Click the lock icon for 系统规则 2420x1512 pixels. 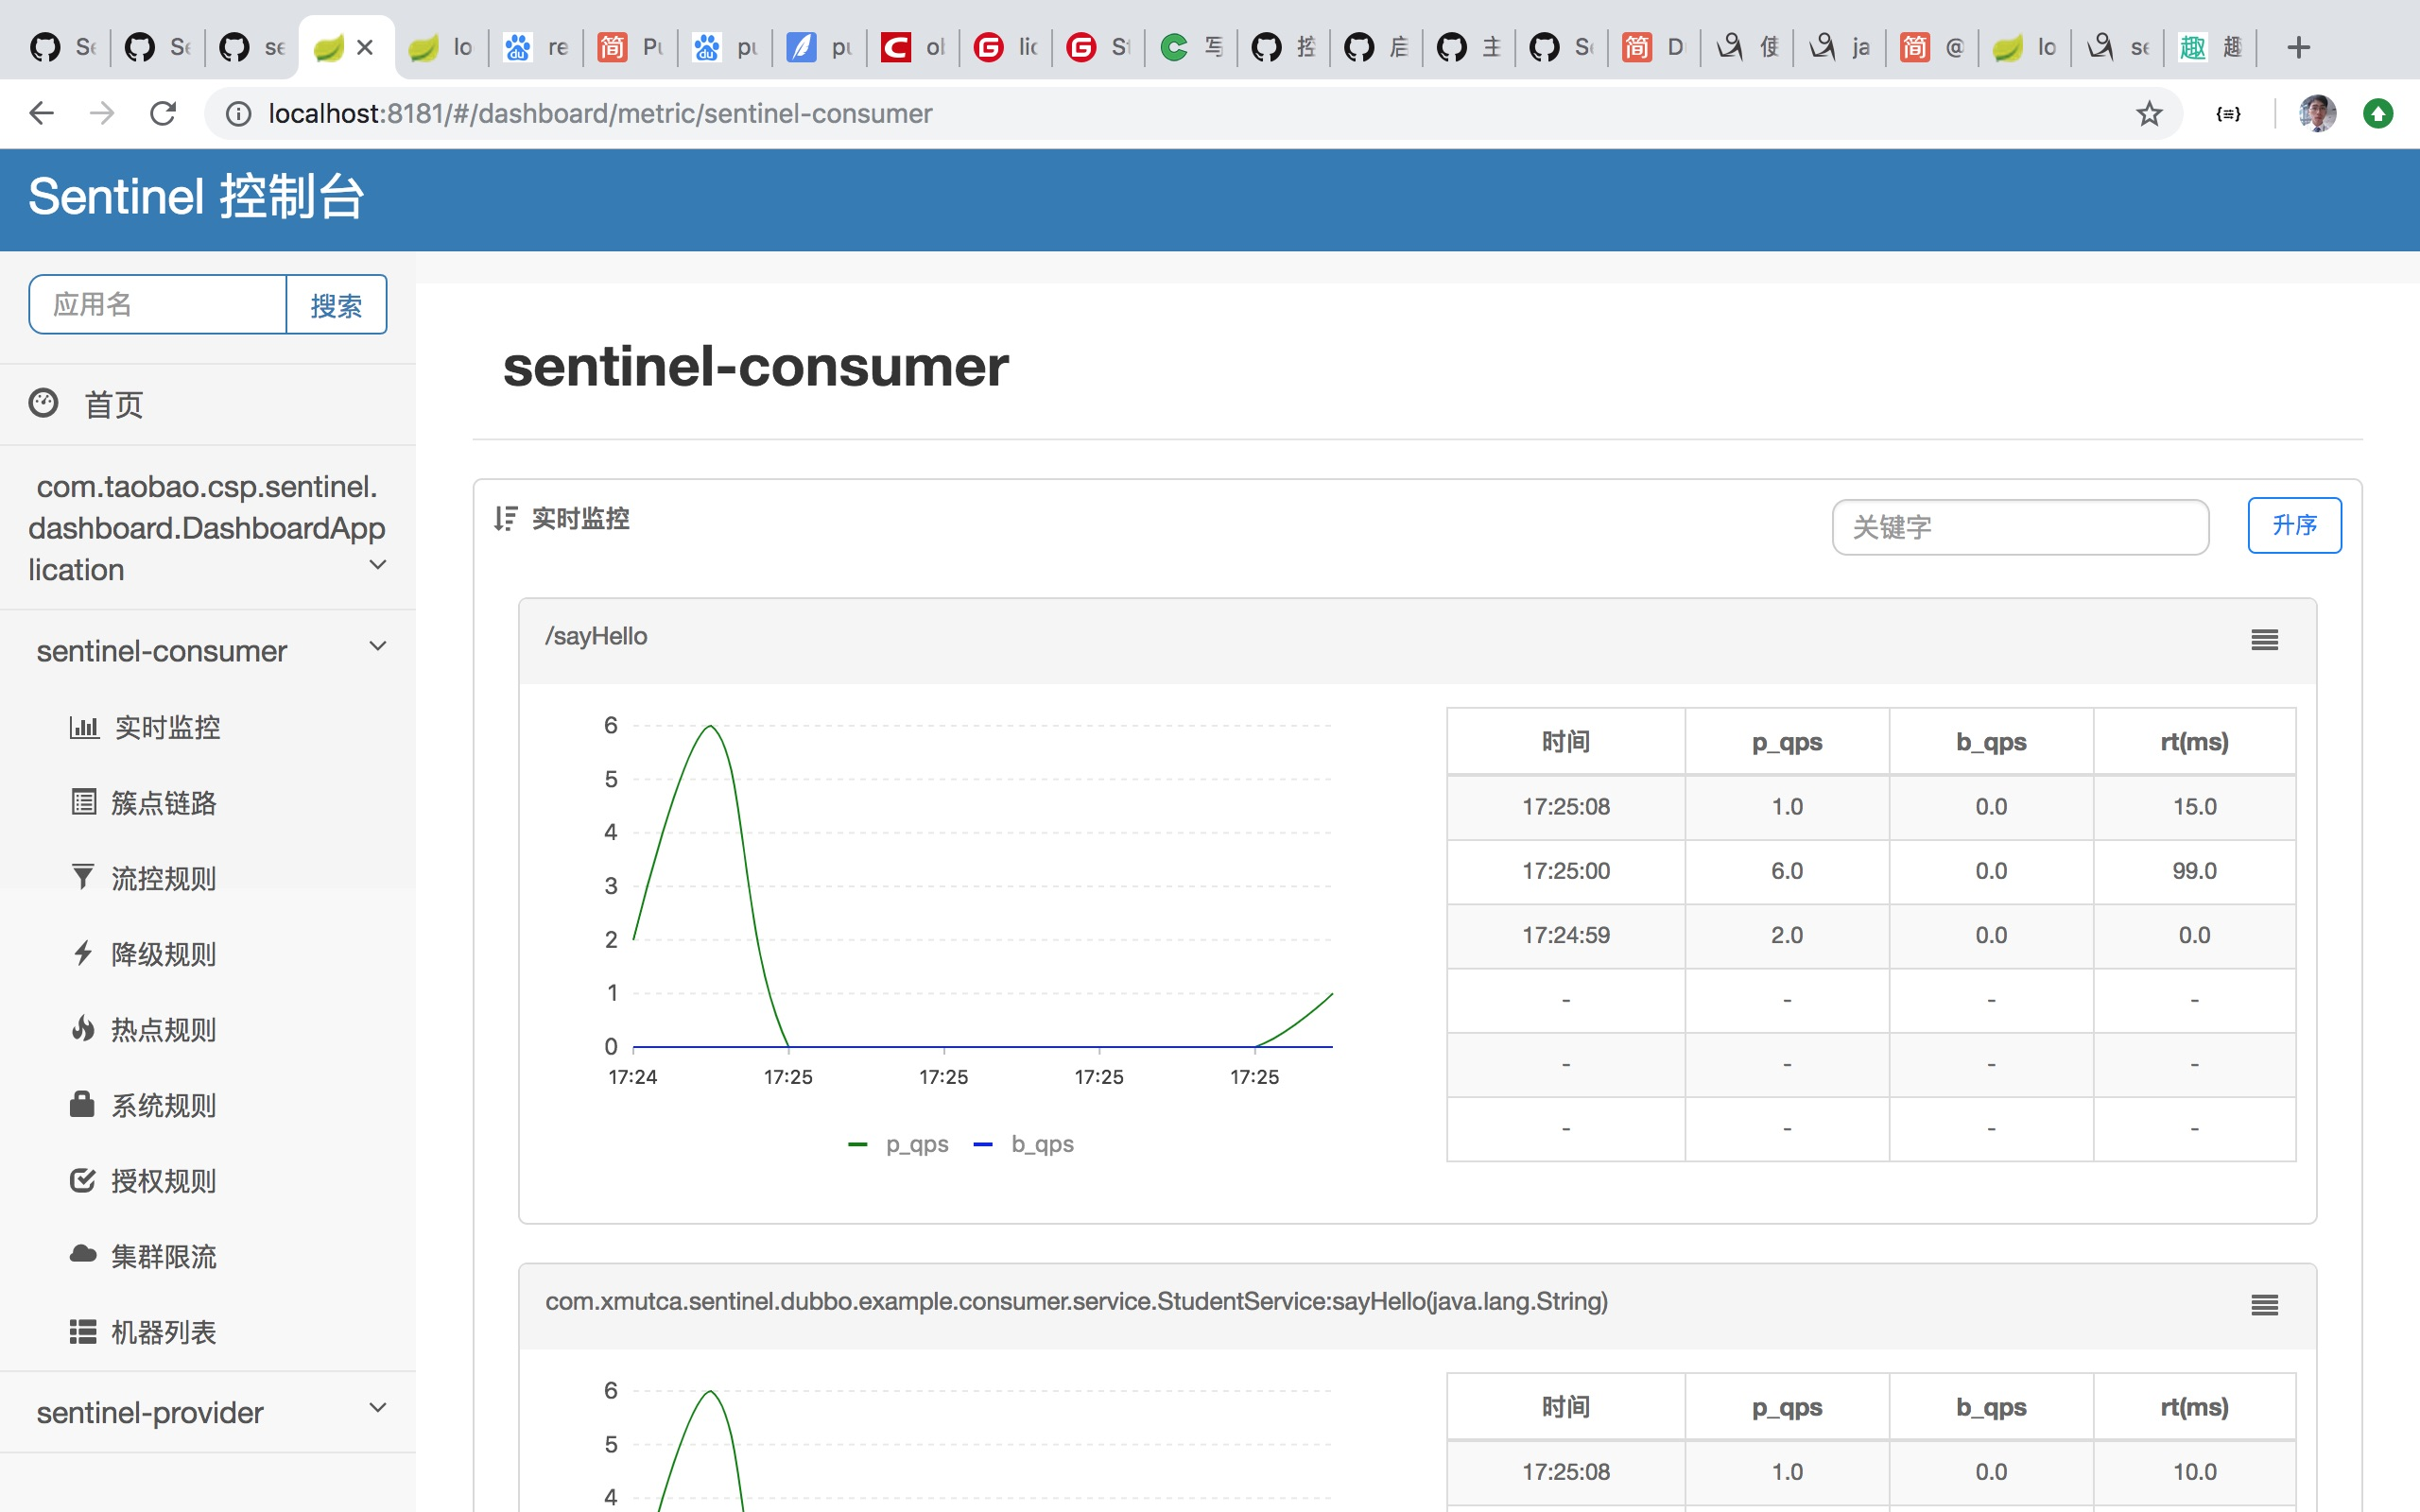click(82, 1104)
